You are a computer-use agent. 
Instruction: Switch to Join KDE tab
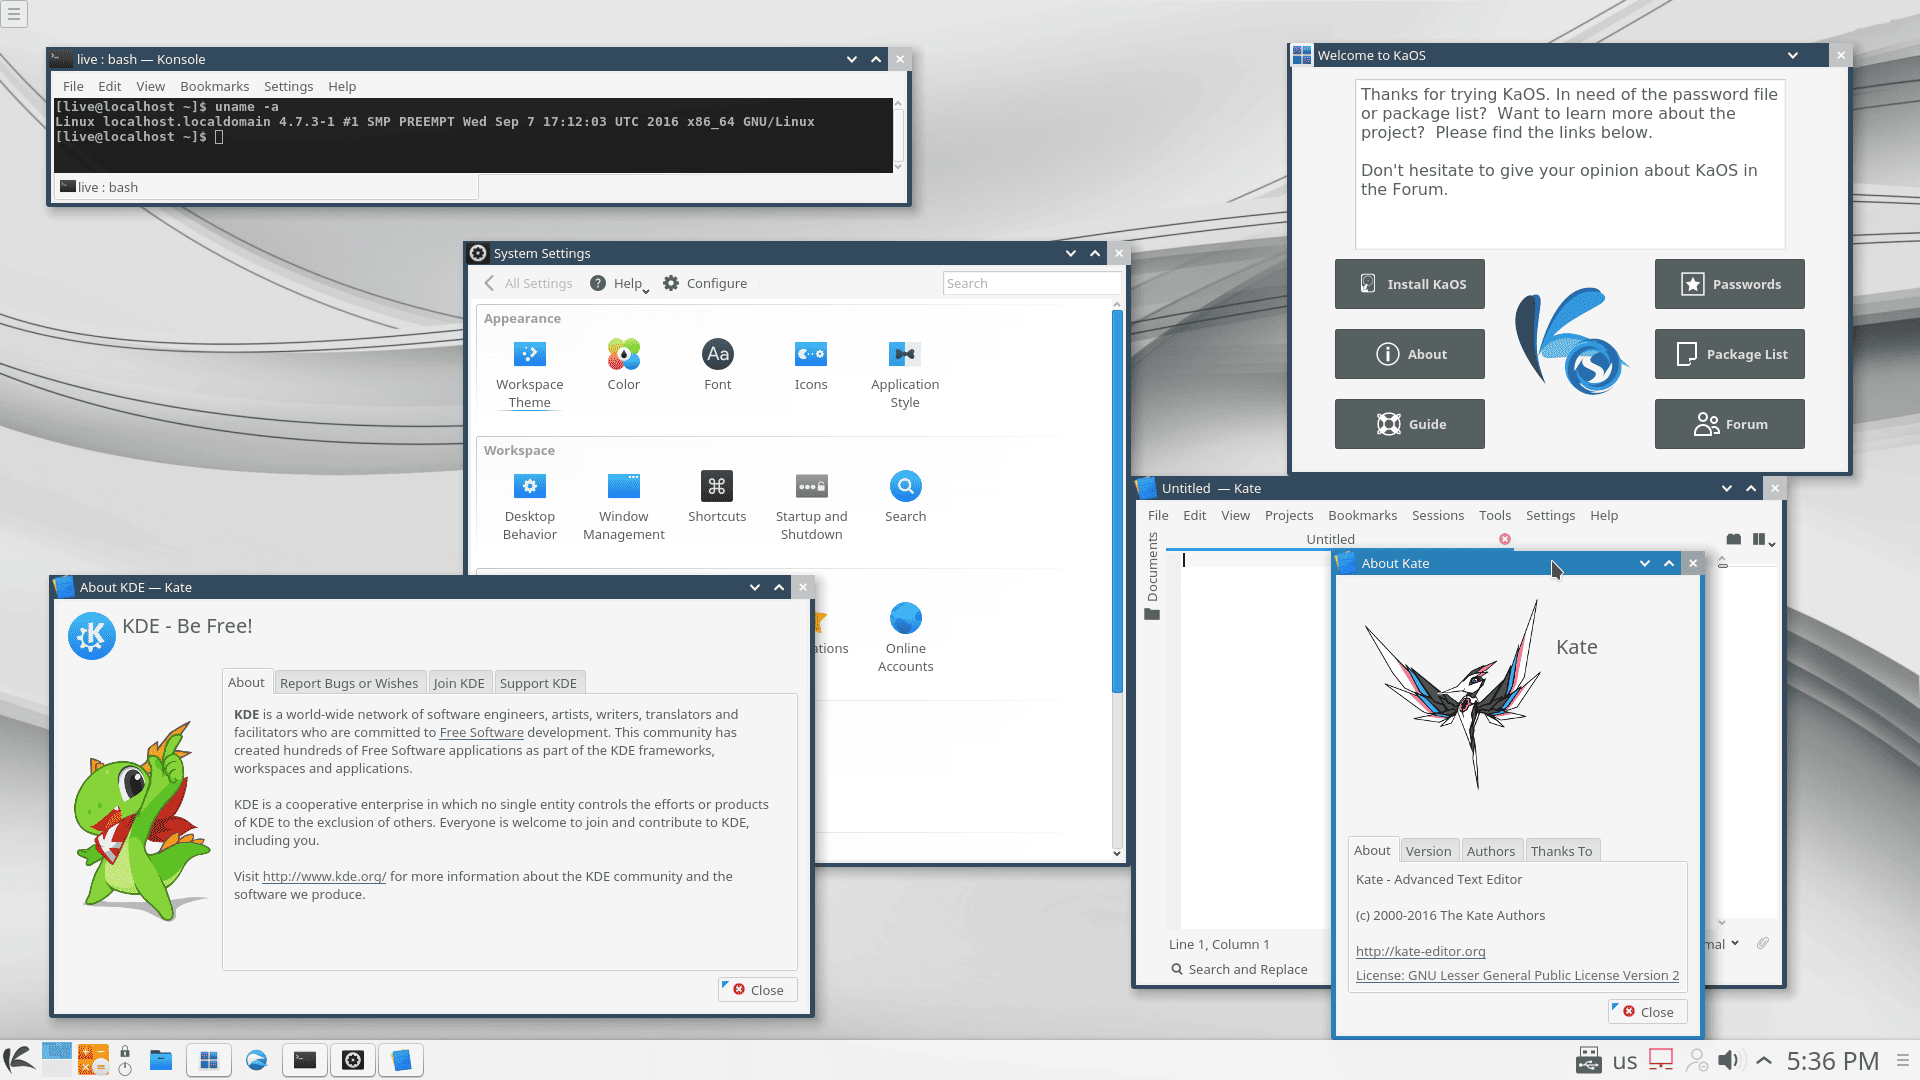point(459,683)
